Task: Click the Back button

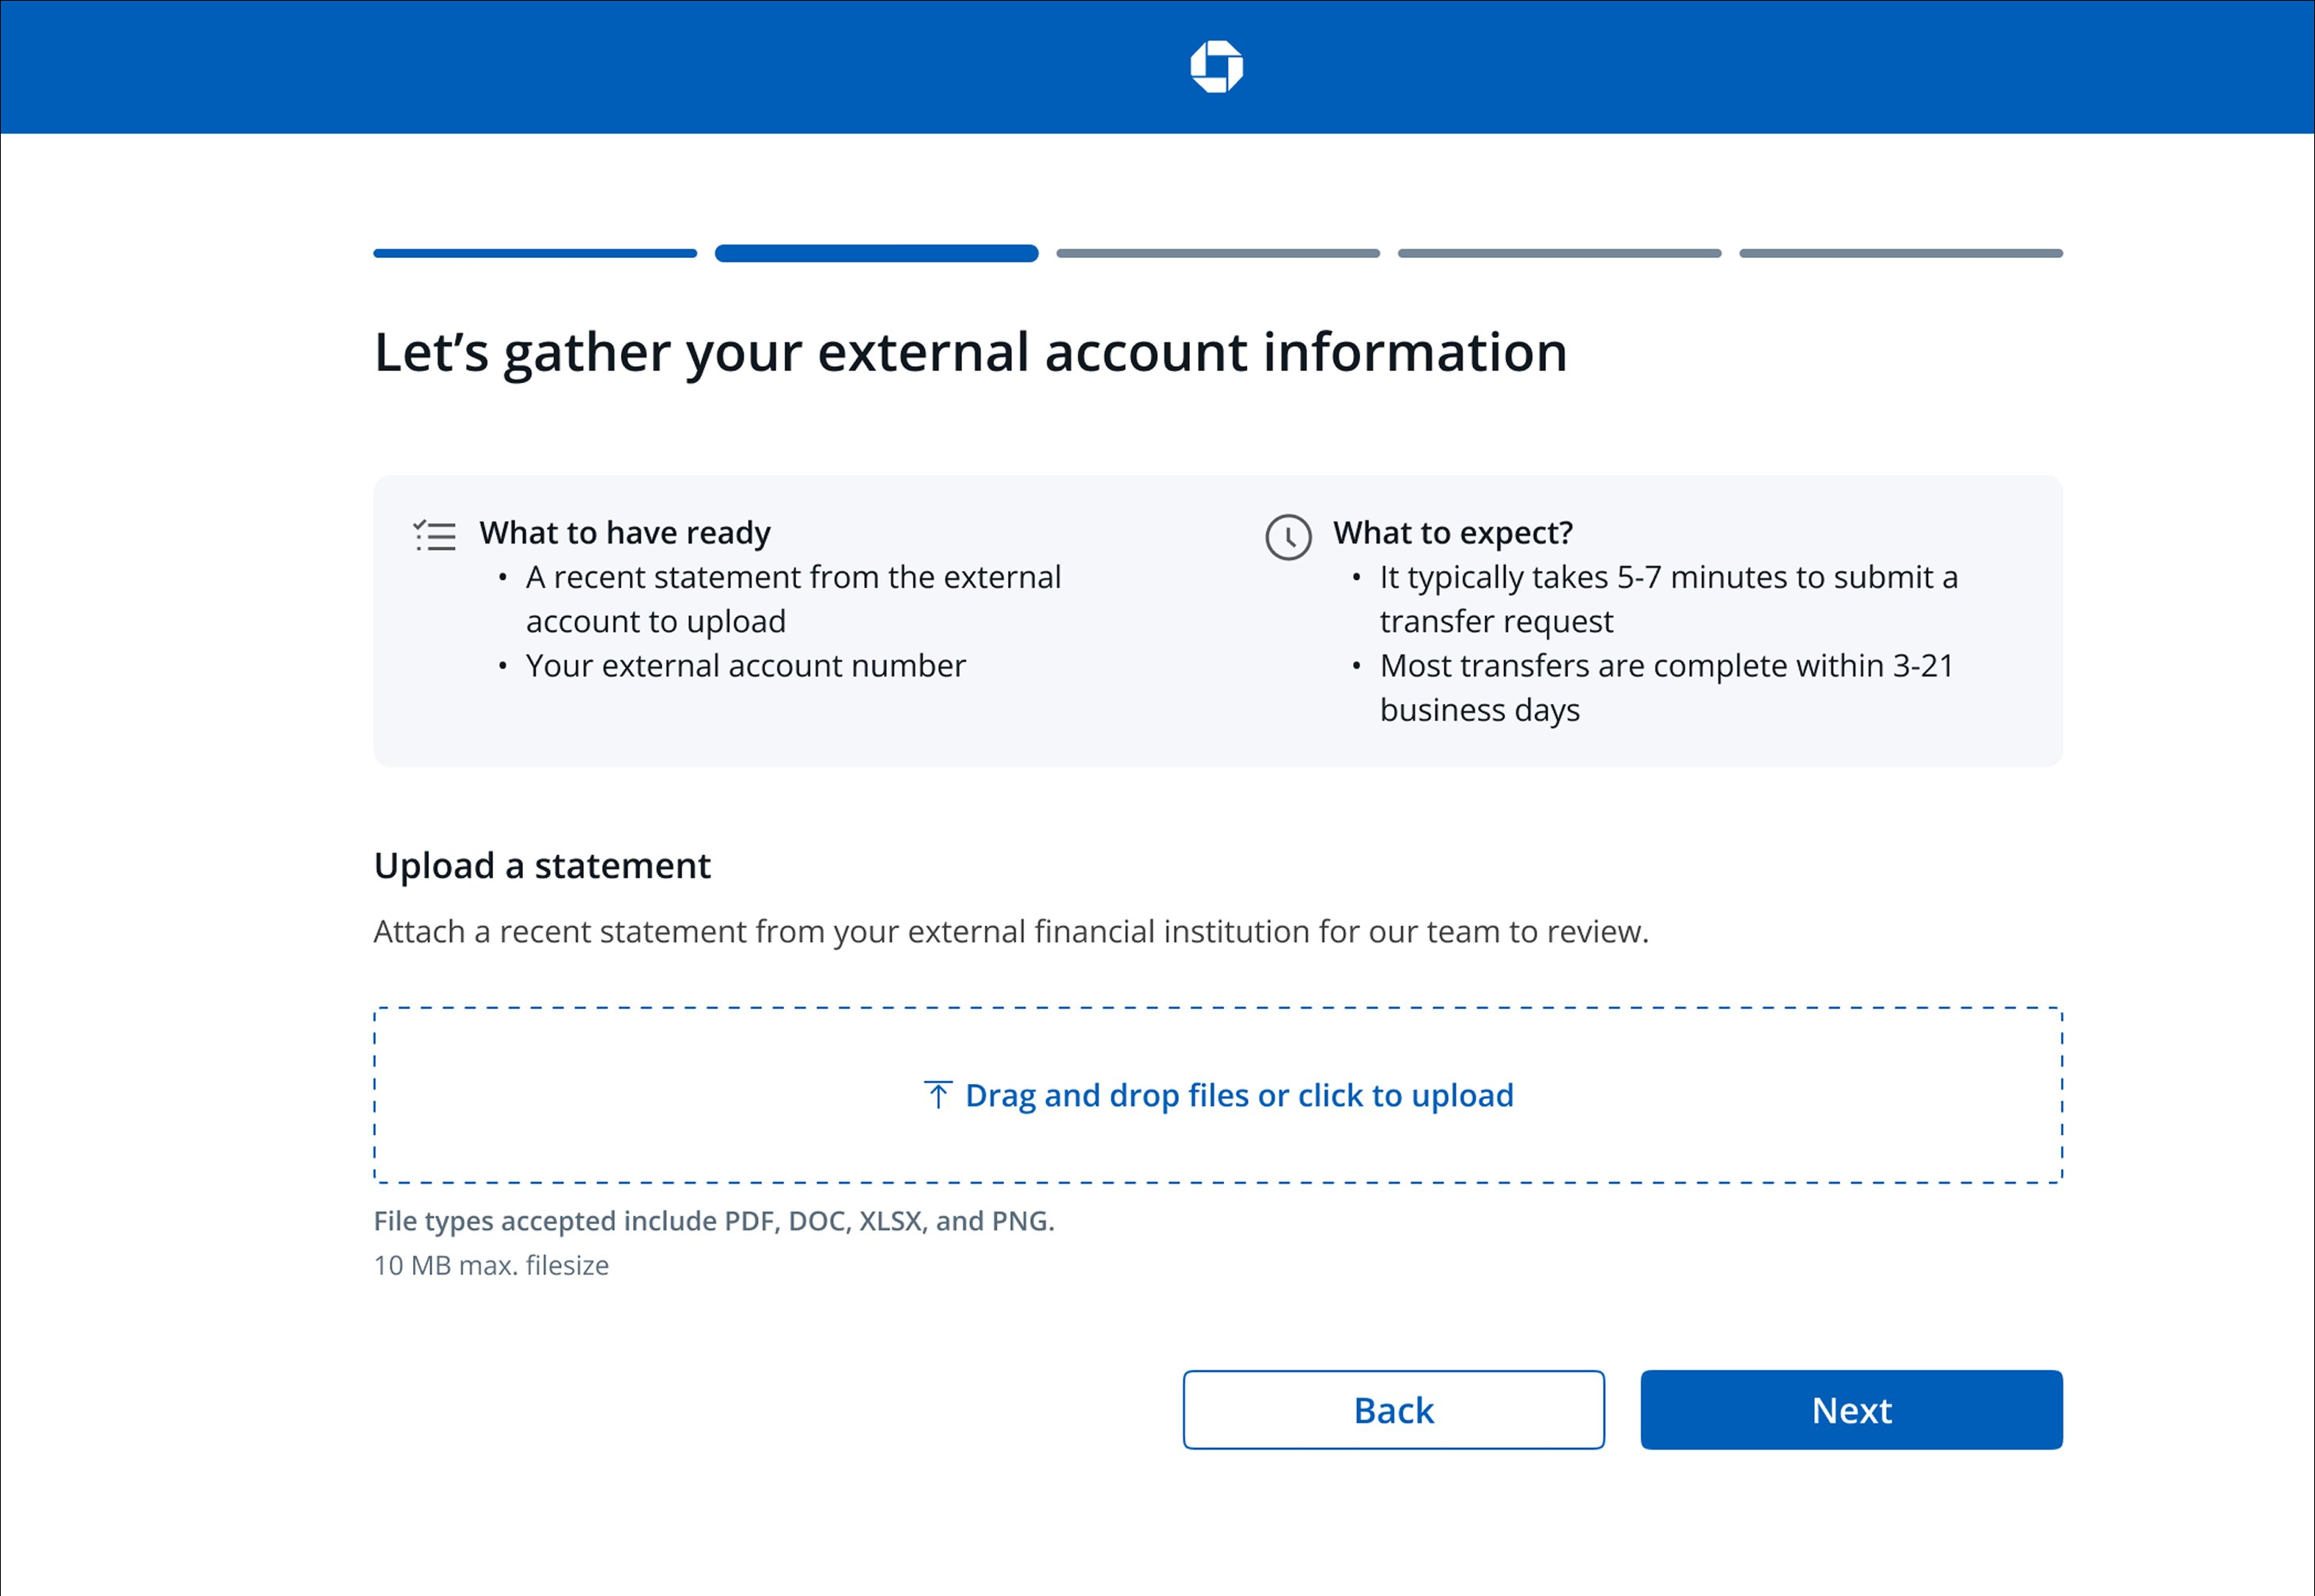Action: pyautogui.click(x=1393, y=1410)
